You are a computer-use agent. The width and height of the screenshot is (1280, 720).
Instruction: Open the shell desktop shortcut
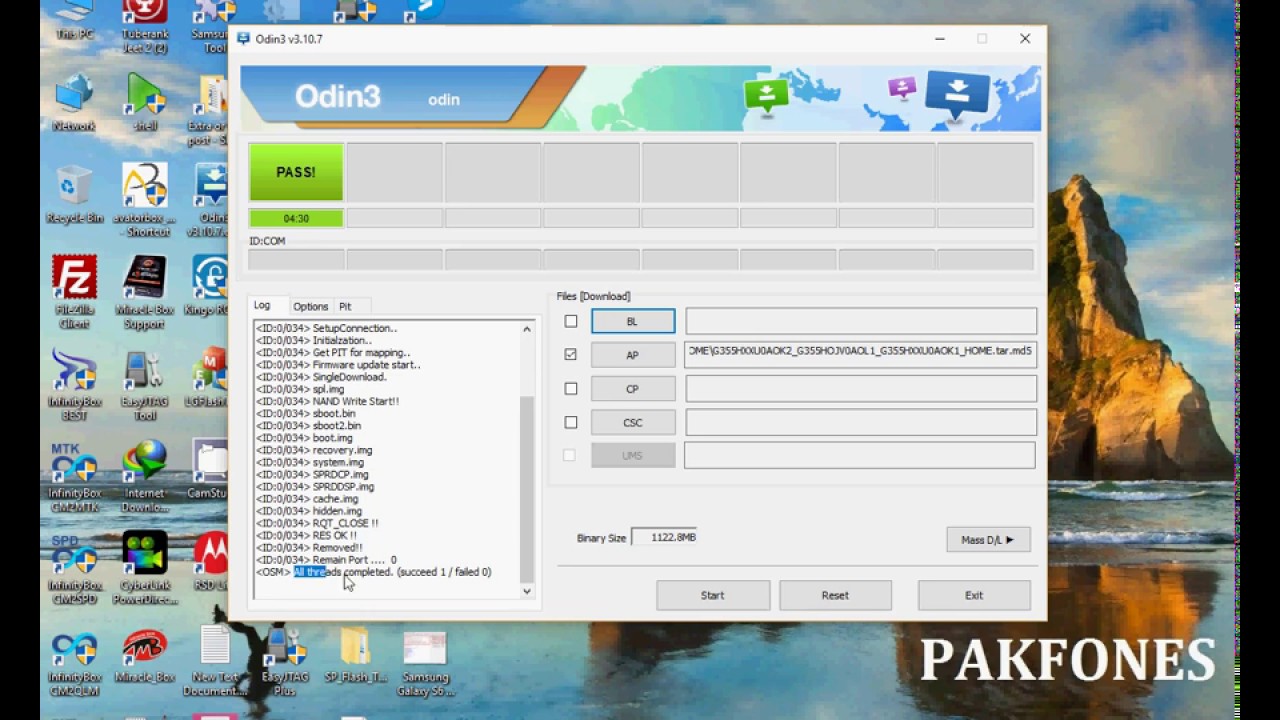(x=145, y=103)
